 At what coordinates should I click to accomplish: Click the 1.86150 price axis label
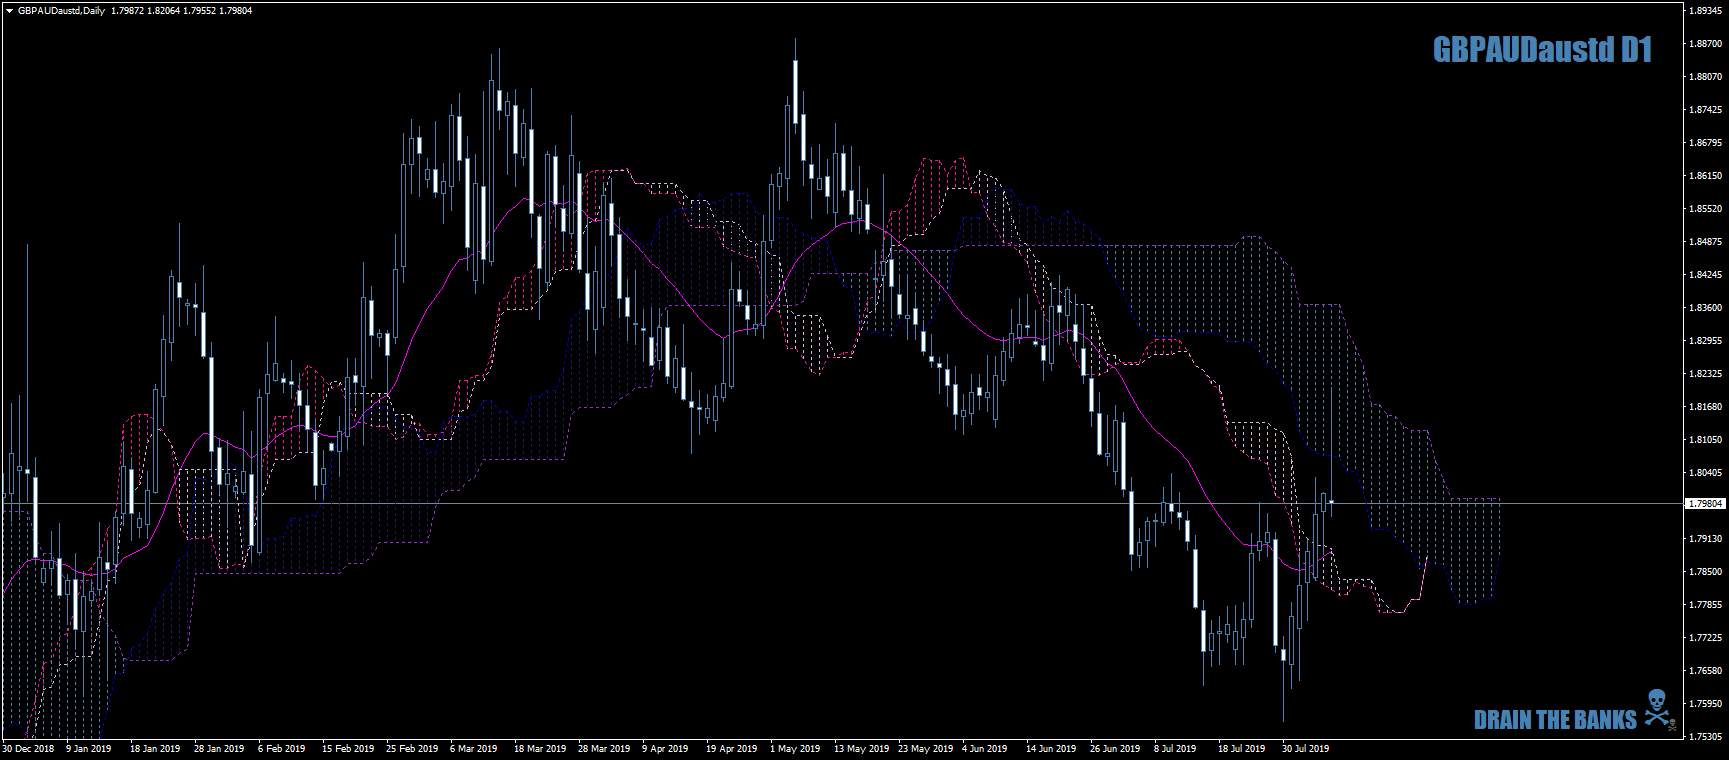(x=1706, y=176)
